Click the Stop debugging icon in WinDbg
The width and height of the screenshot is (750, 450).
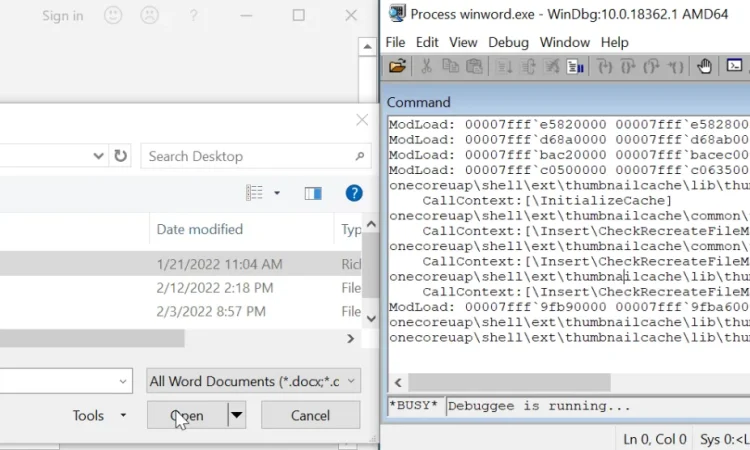[x=551, y=66]
